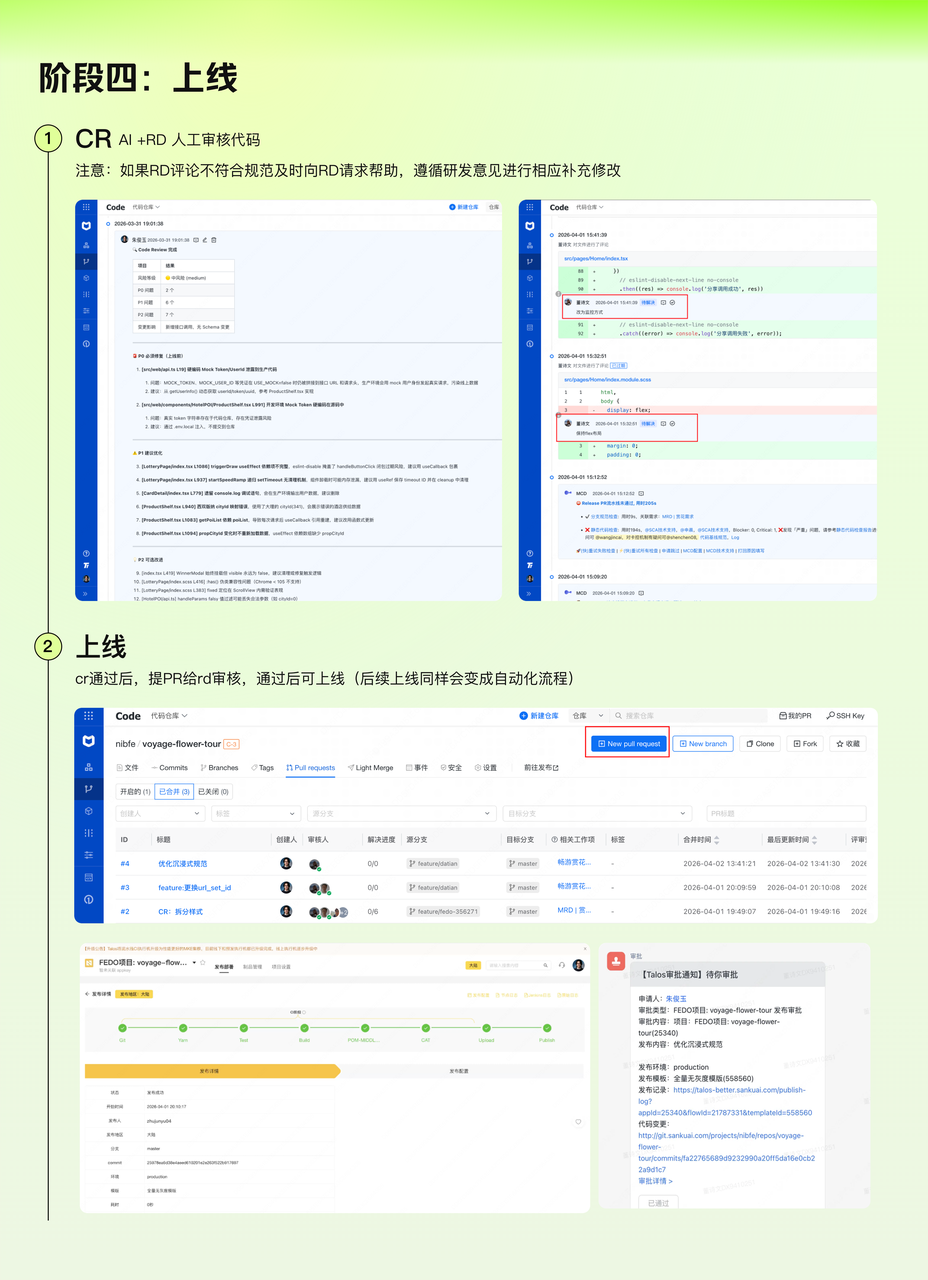
Task: Open app grid icon in Pull requests screenshot
Action: click(x=88, y=716)
